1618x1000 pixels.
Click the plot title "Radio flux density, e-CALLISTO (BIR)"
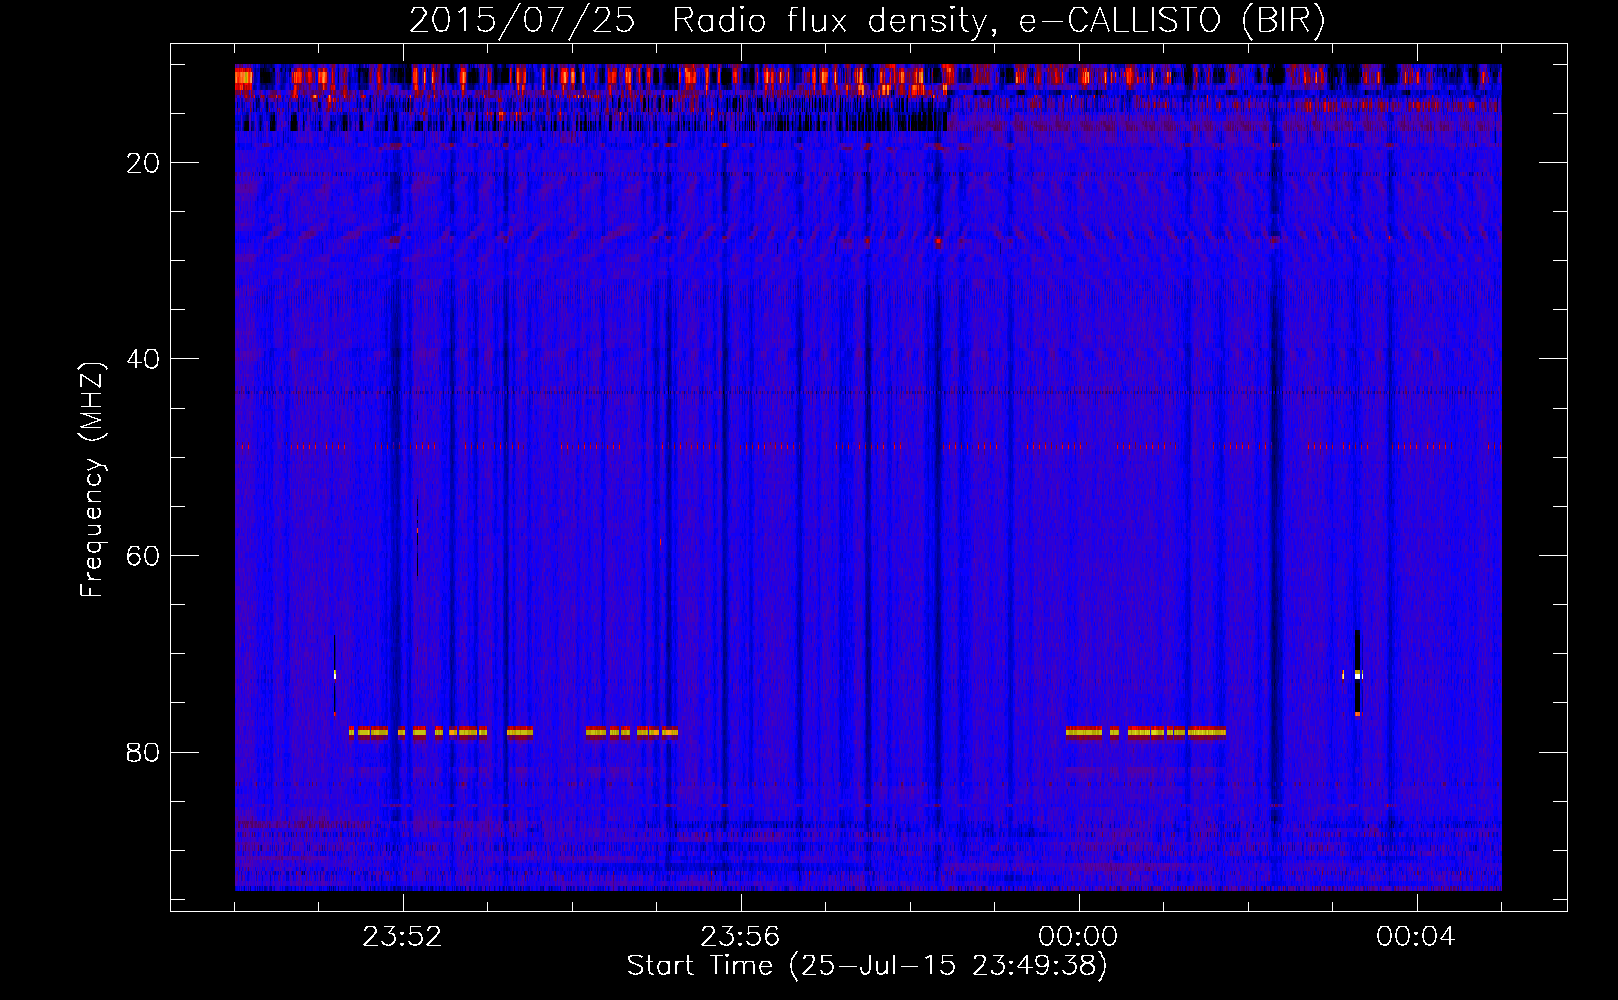coord(999,21)
